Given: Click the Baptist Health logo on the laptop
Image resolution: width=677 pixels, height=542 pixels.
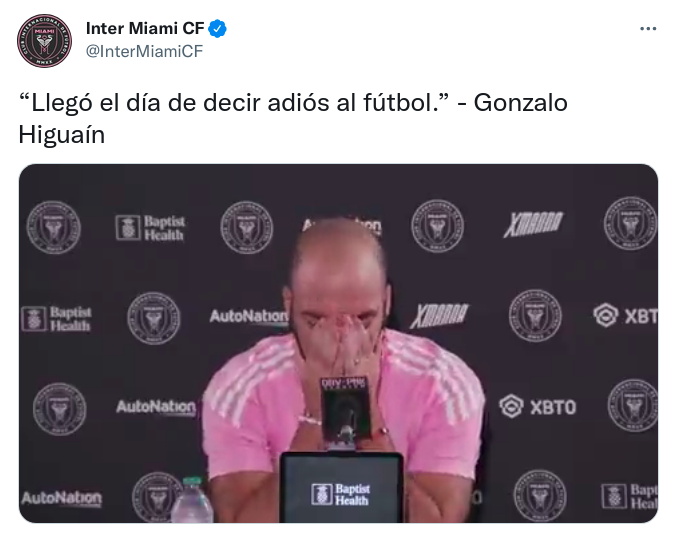Looking at the screenshot, I should click(x=341, y=494).
